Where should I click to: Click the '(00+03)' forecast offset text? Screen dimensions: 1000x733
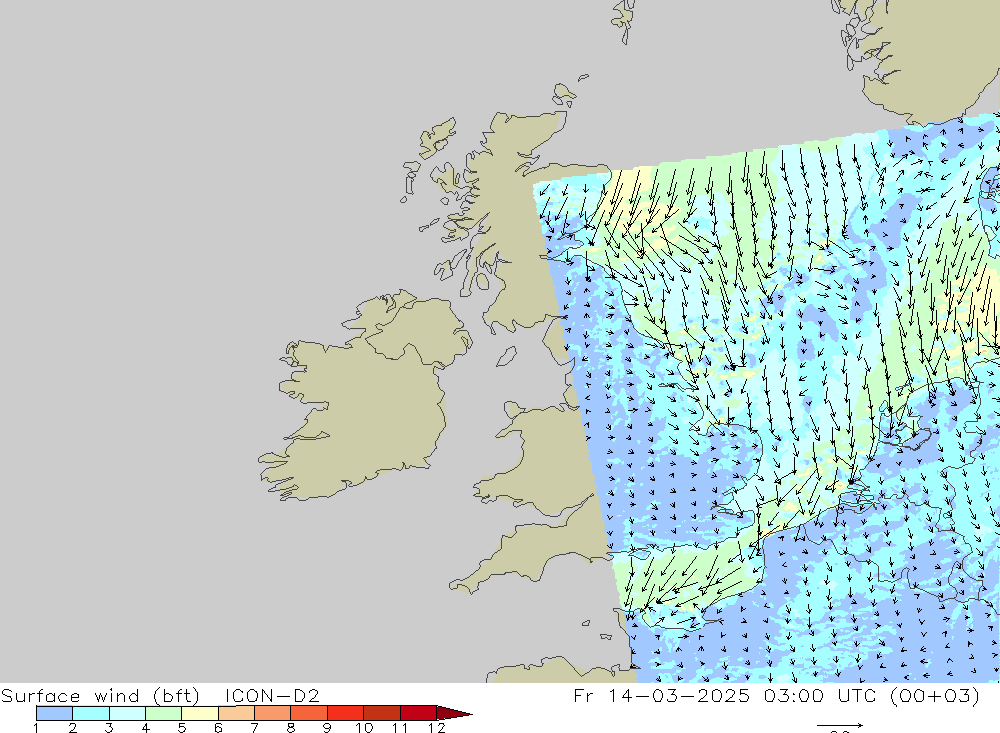(934, 695)
